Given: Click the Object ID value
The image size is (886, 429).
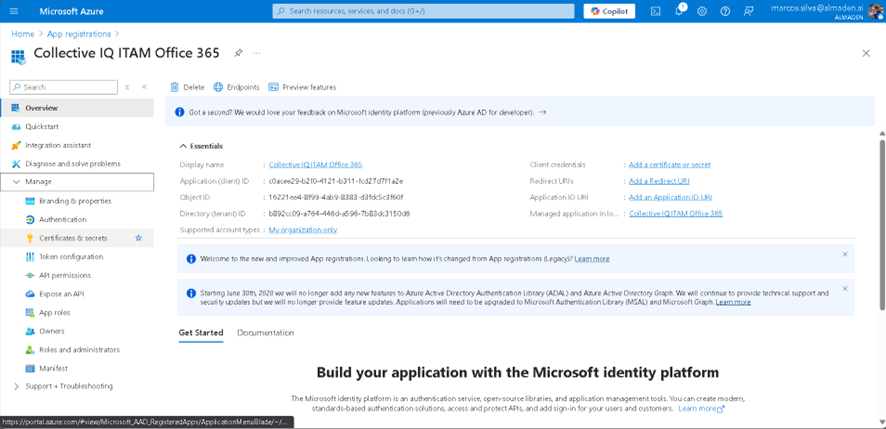Looking at the screenshot, I should coord(336,197).
